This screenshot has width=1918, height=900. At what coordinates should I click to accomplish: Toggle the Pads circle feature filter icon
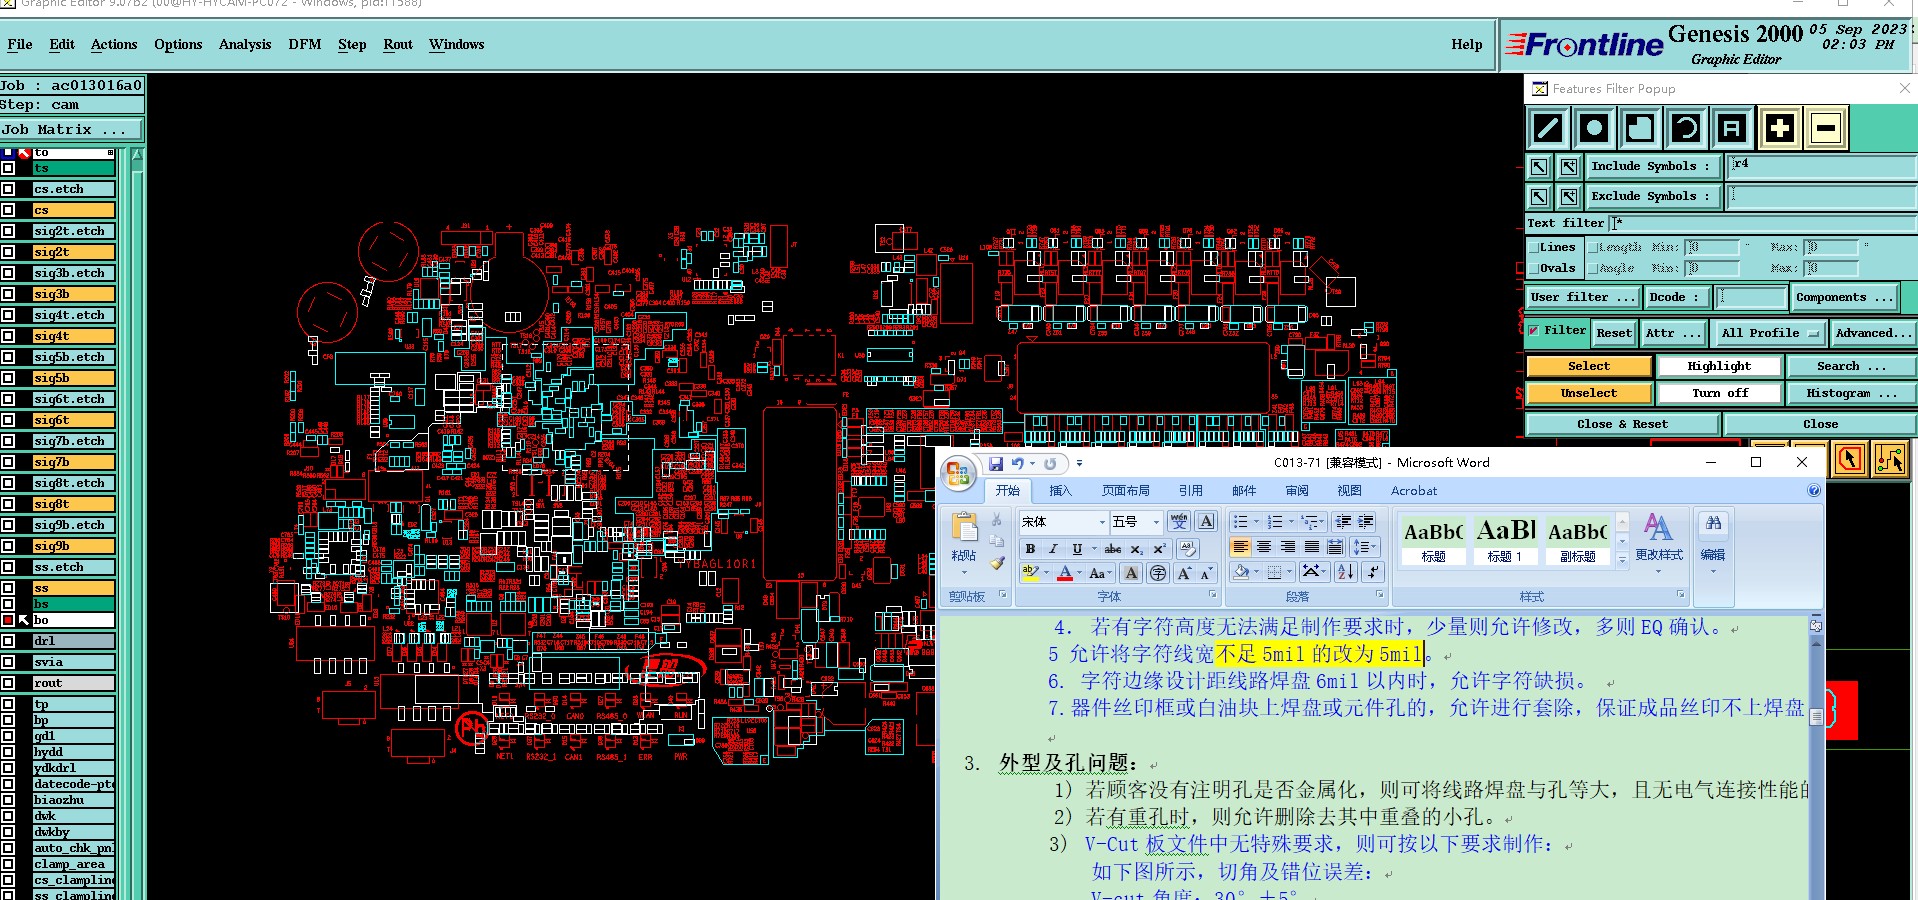(x=1594, y=128)
